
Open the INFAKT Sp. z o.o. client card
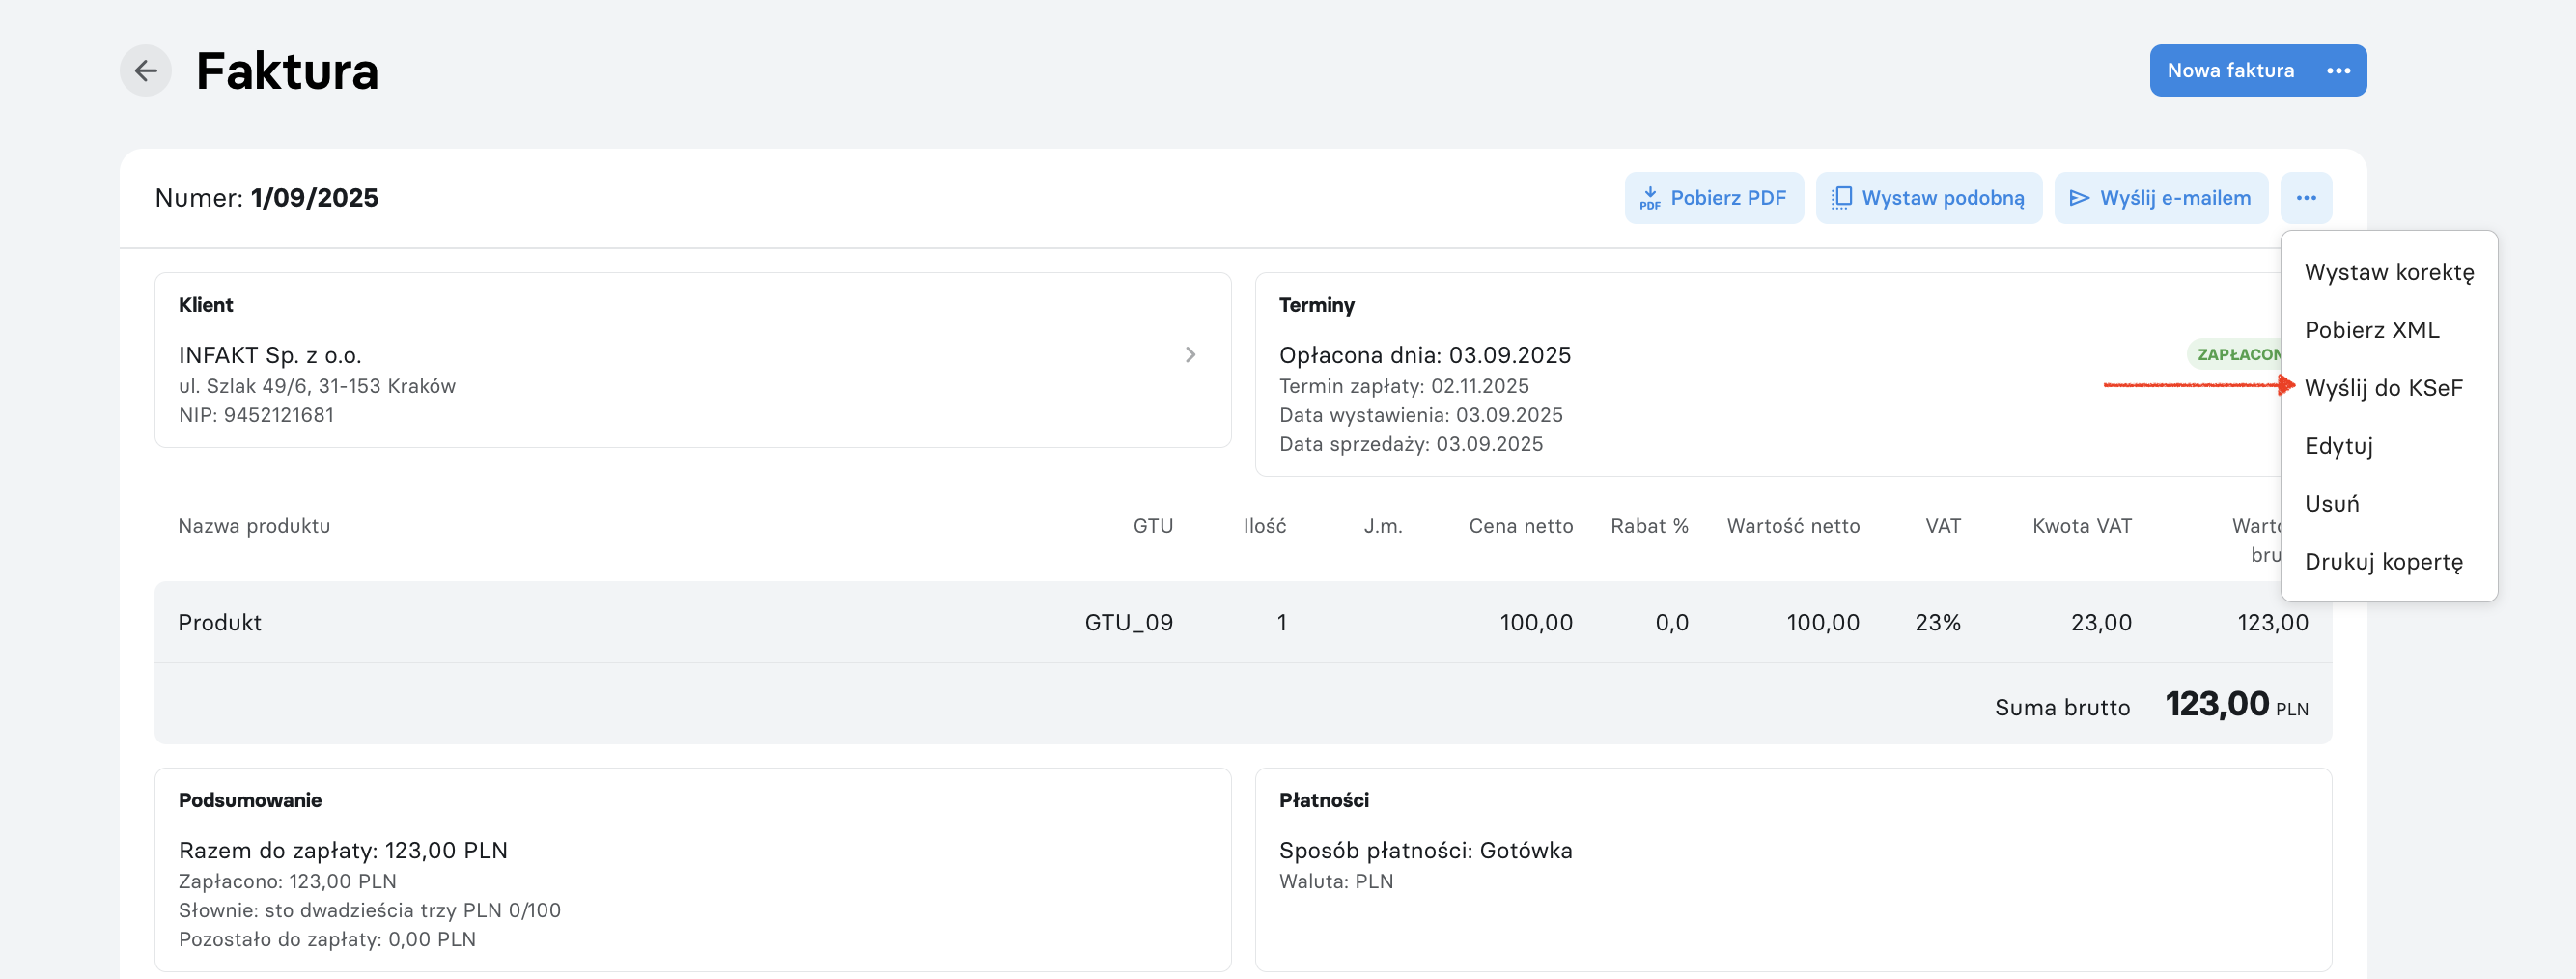tap(692, 360)
